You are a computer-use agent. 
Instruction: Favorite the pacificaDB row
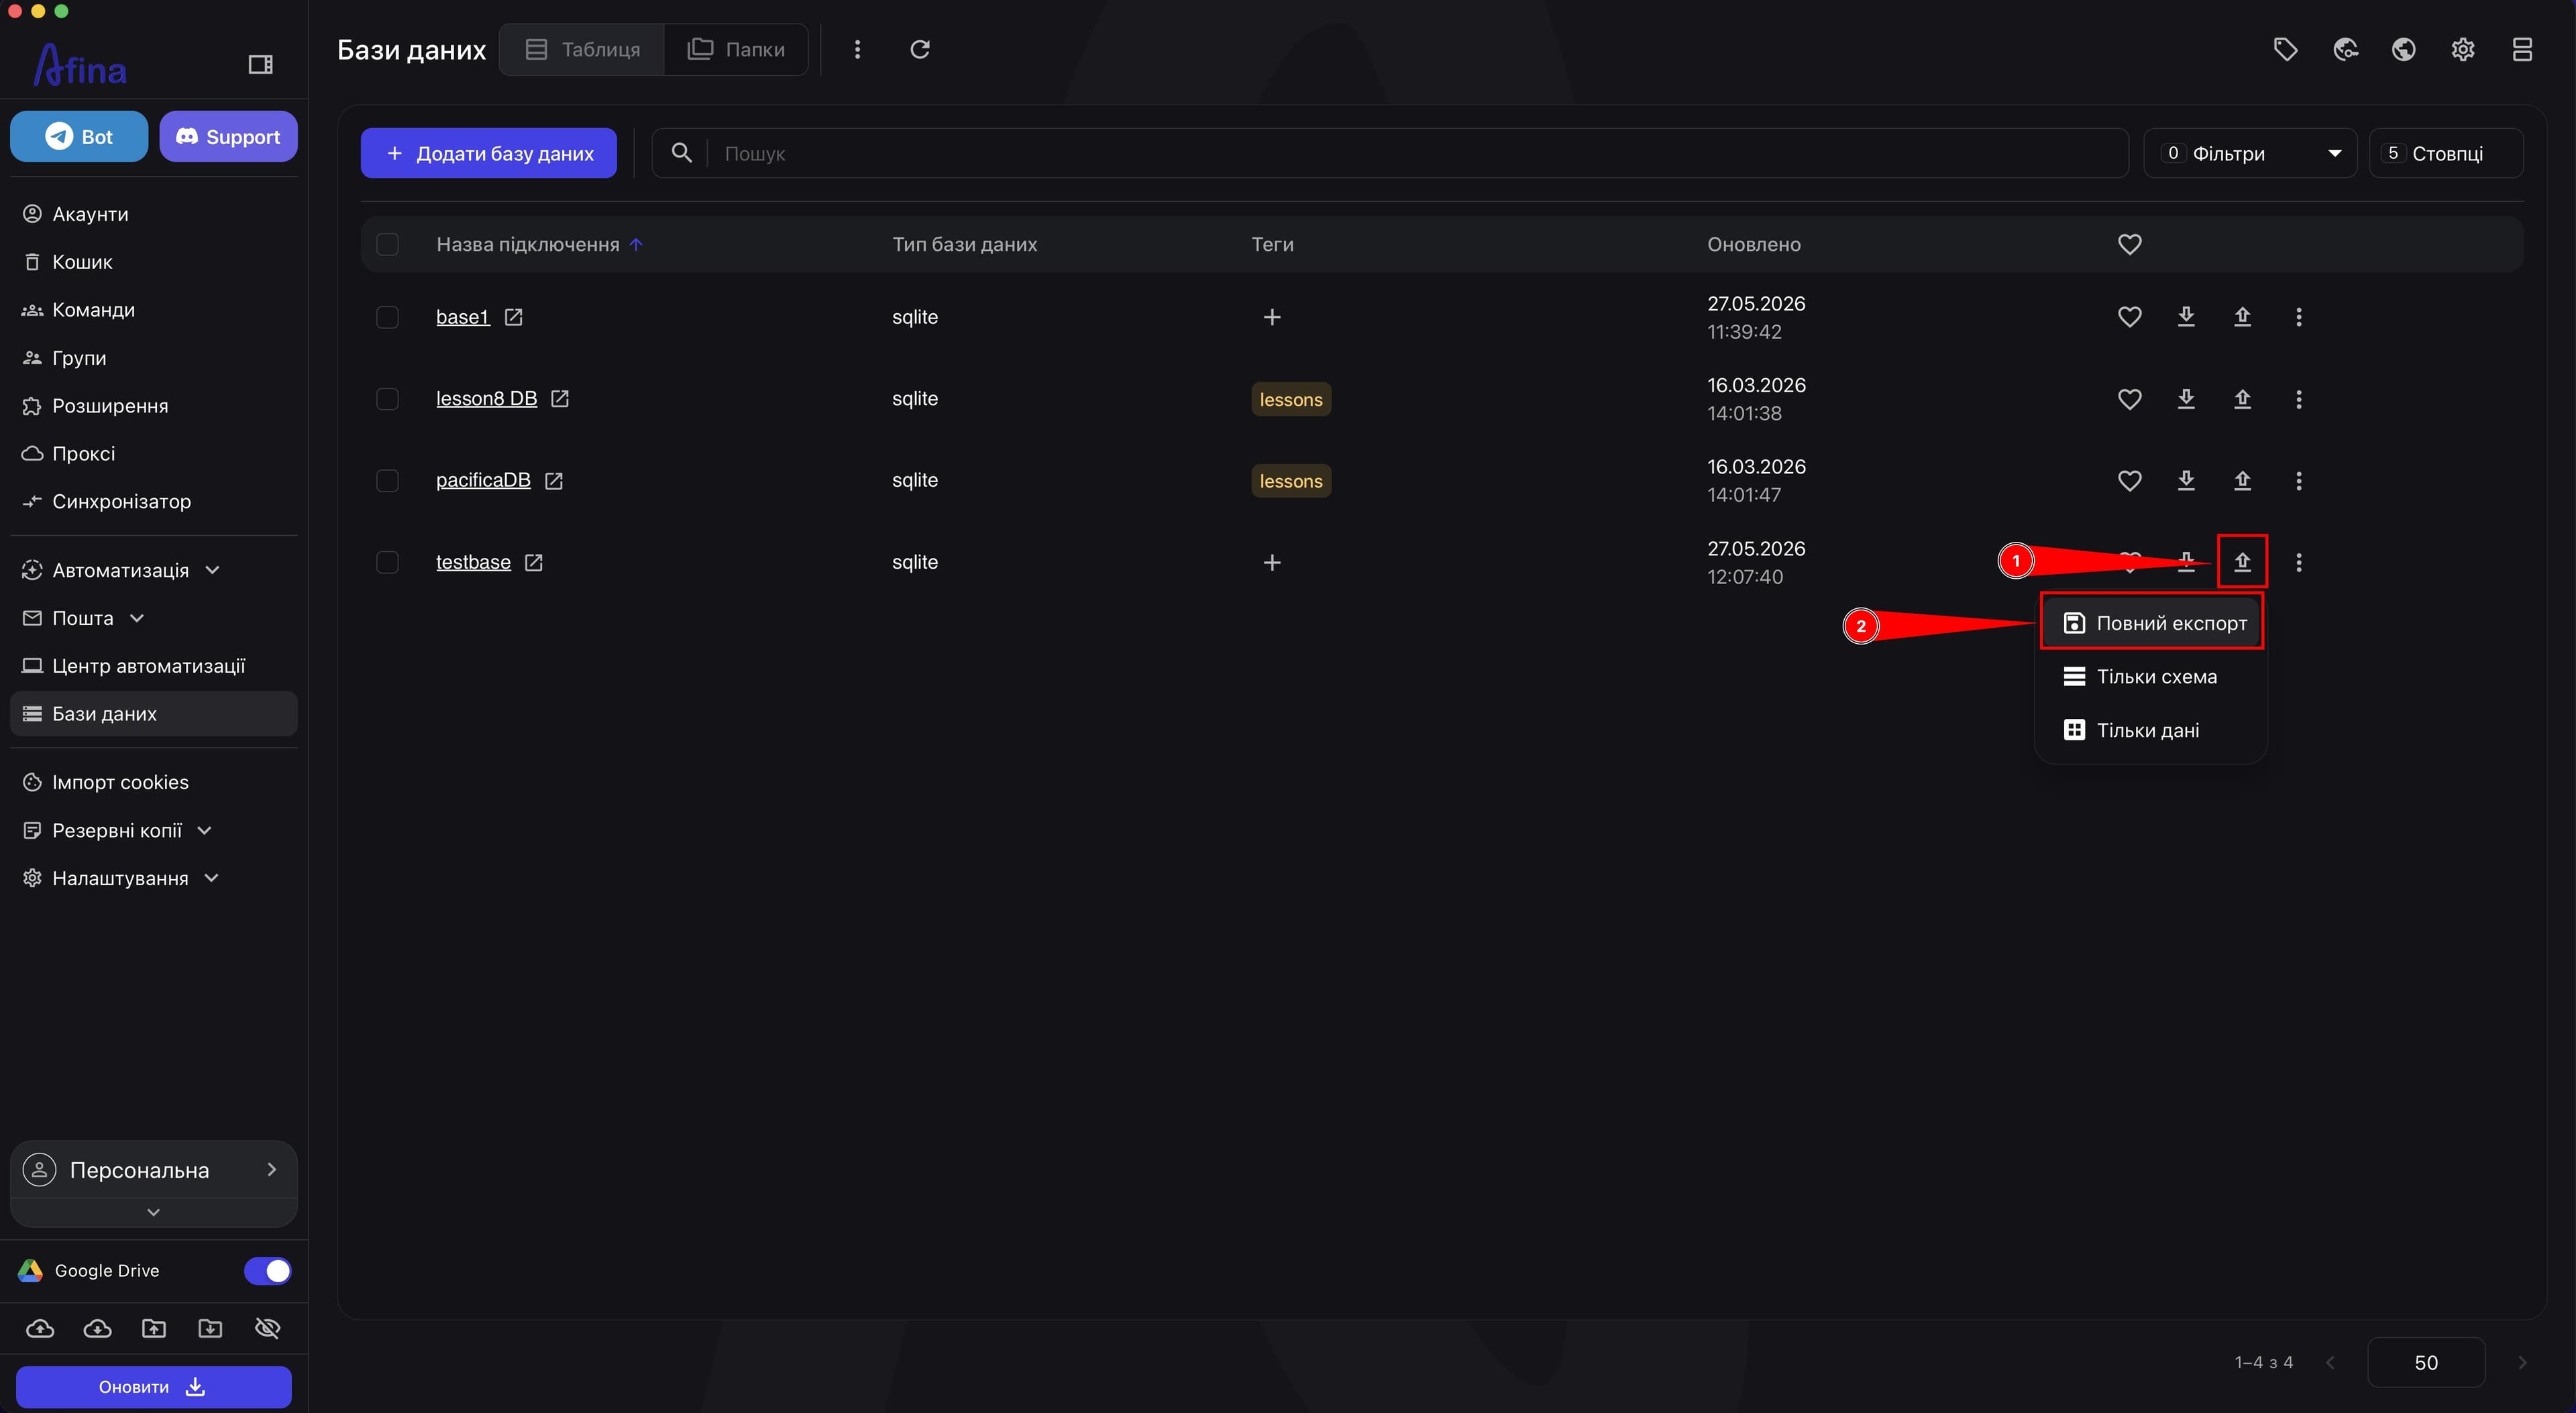[2130, 481]
